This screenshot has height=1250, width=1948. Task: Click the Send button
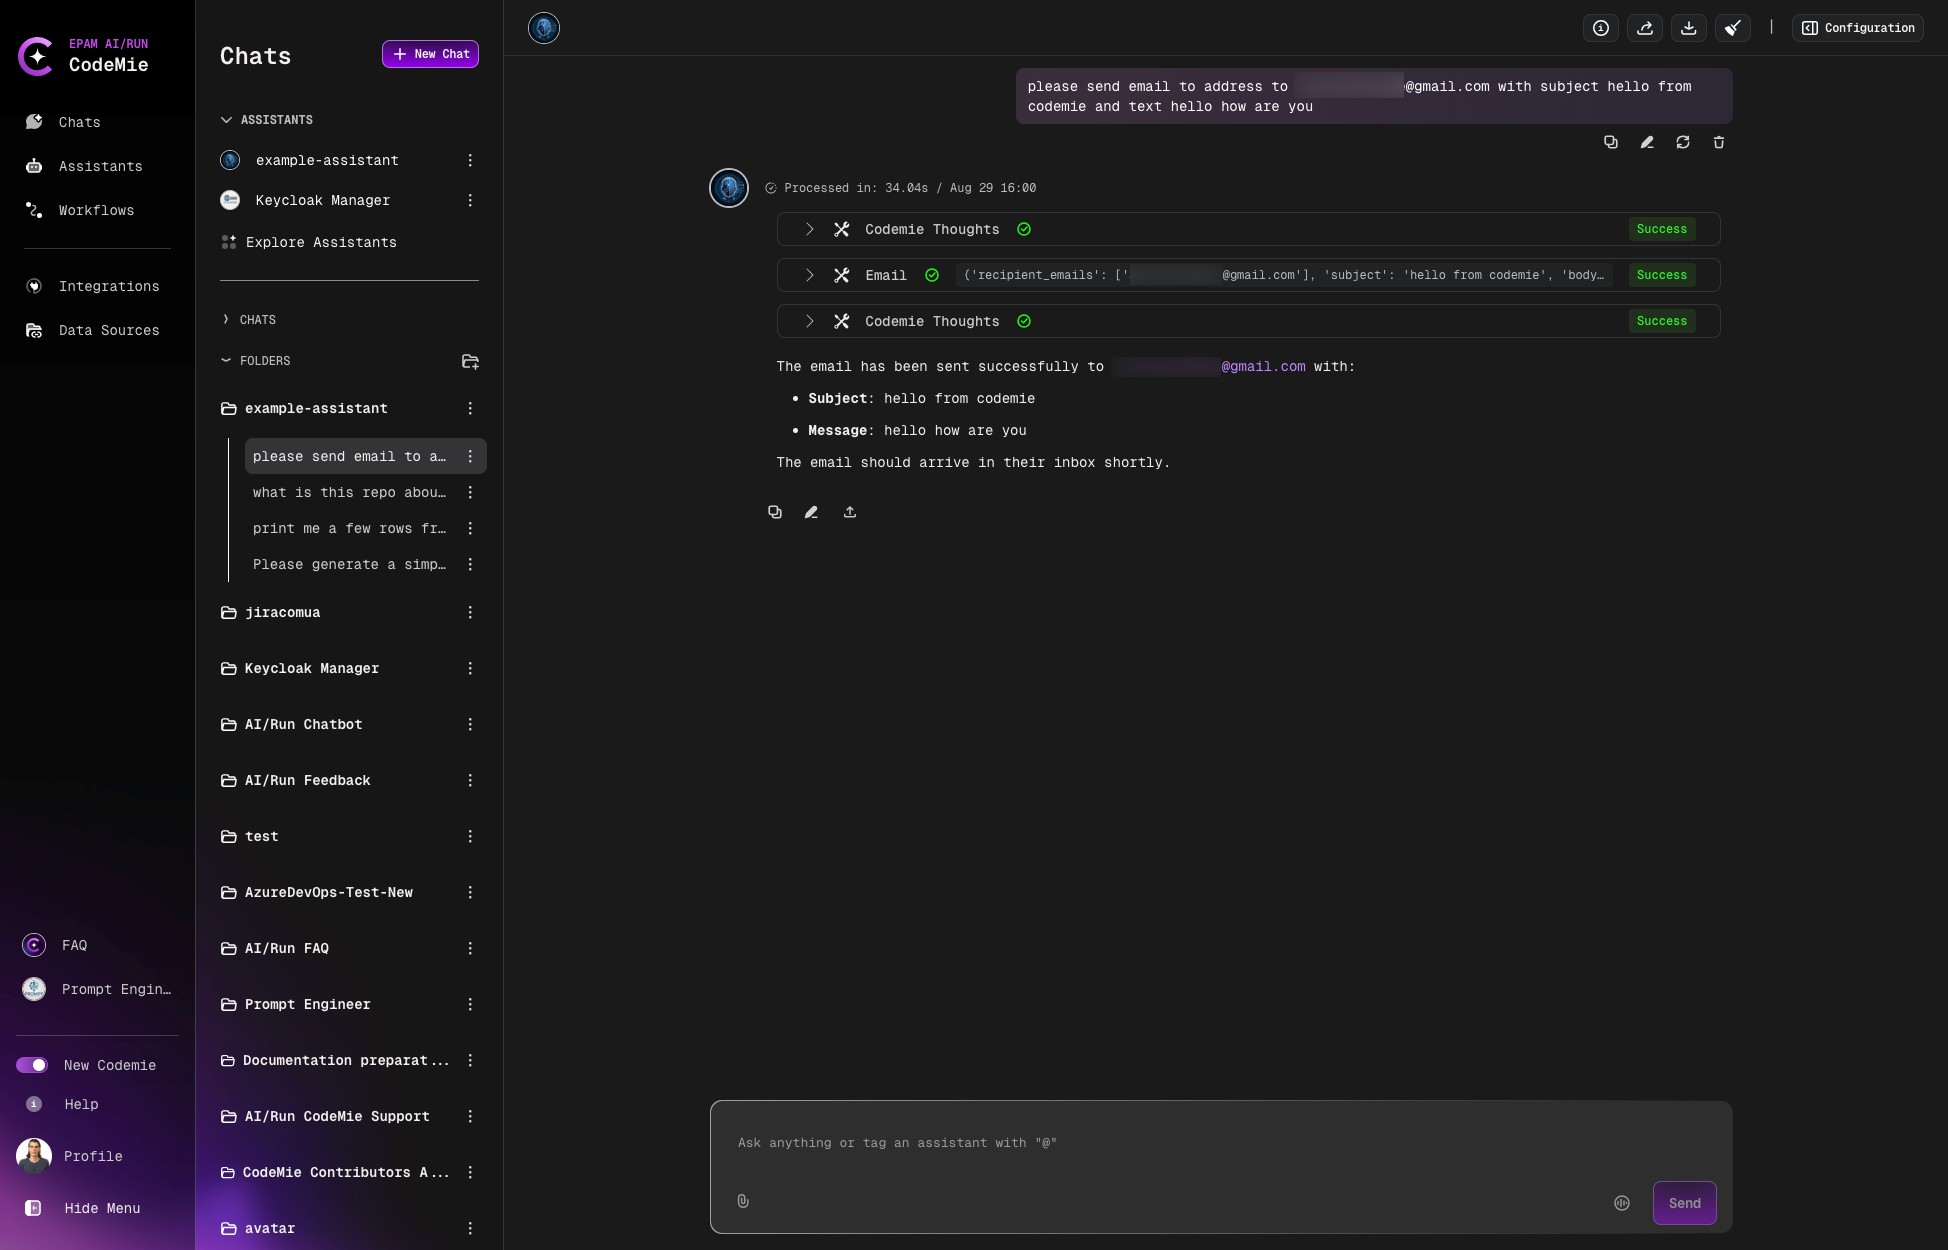coord(1684,1203)
